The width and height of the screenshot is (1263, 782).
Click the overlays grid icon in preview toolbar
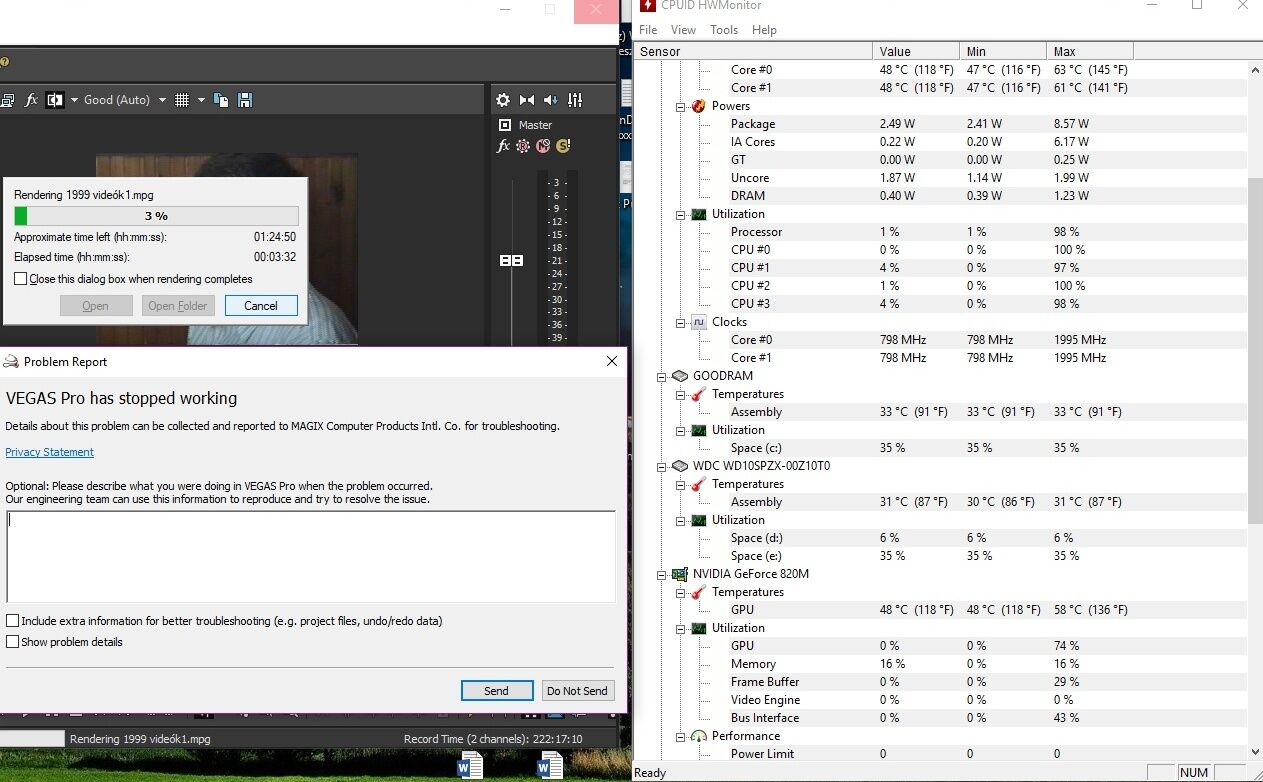pyautogui.click(x=182, y=100)
